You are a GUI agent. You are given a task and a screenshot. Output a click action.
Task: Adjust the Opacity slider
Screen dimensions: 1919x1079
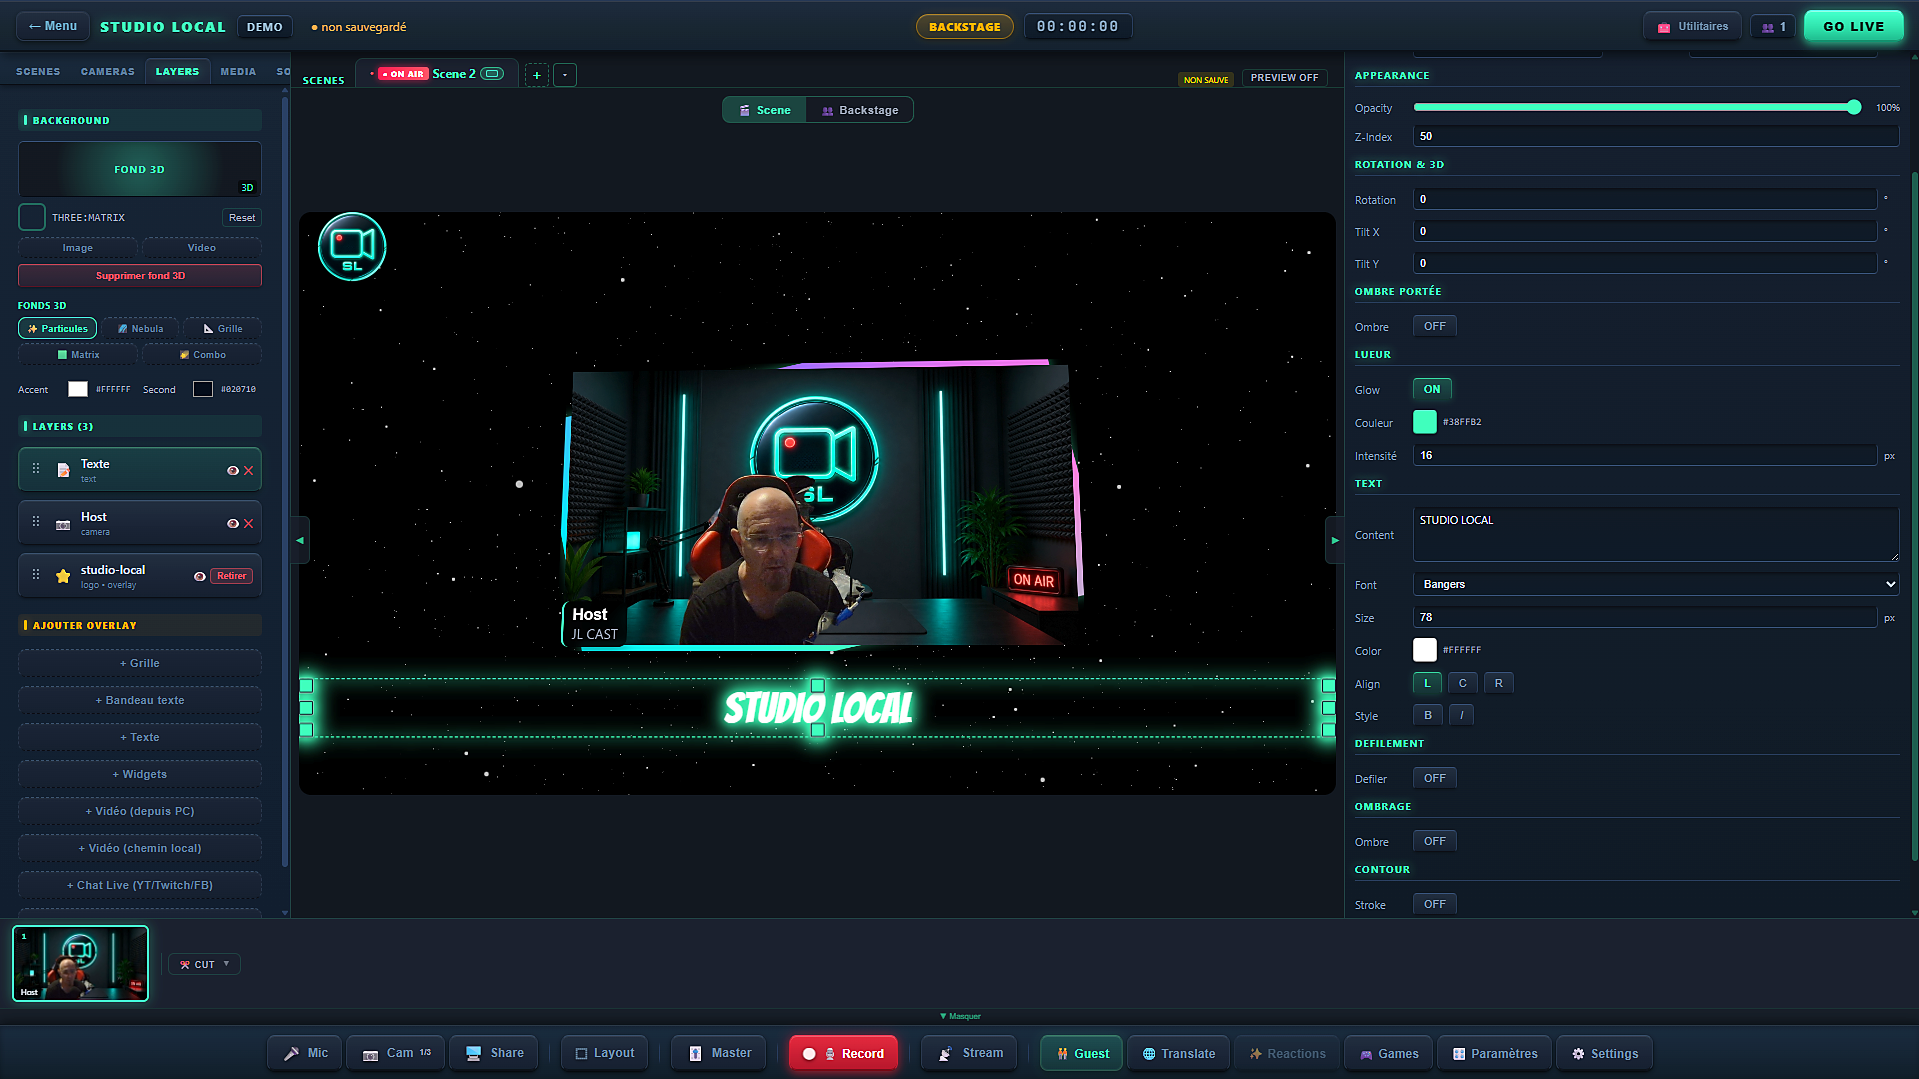[x=1637, y=107]
